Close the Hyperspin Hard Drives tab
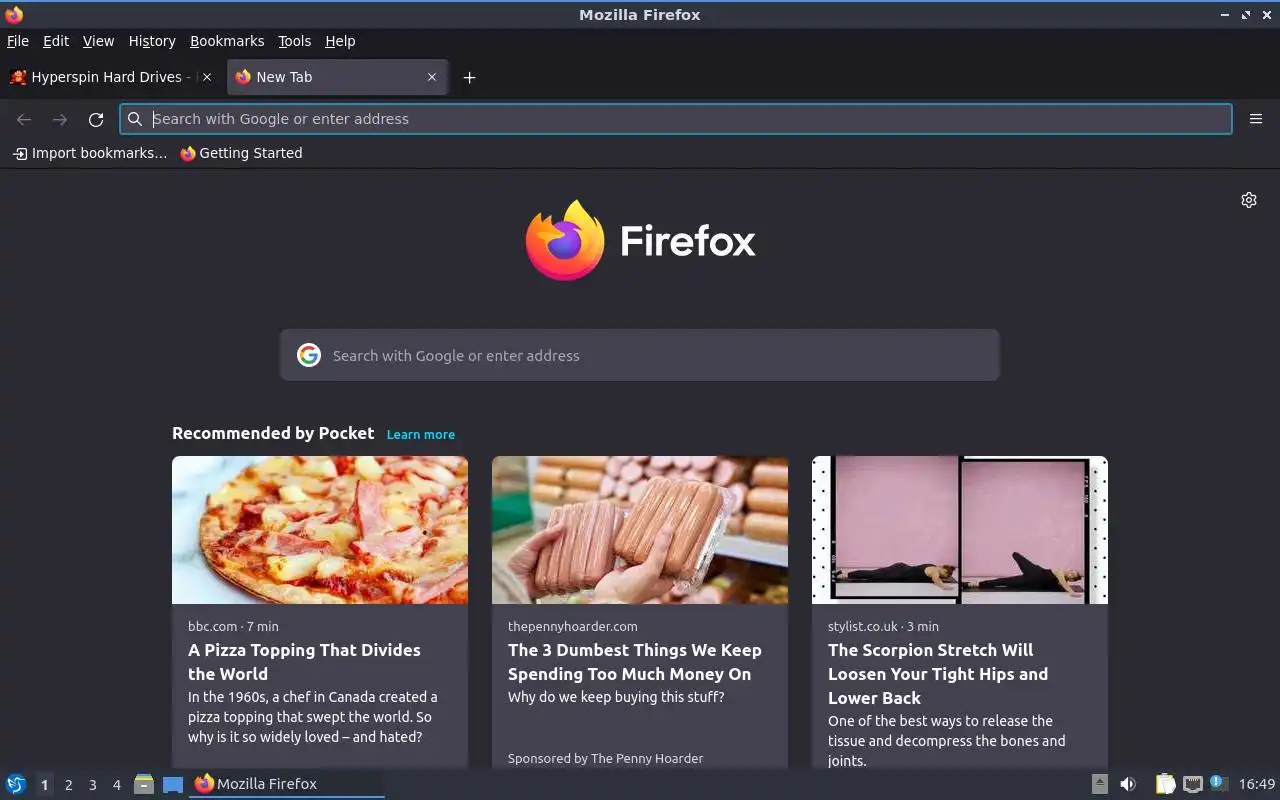Screen dimensions: 1280x800 [x=206, y=77]
